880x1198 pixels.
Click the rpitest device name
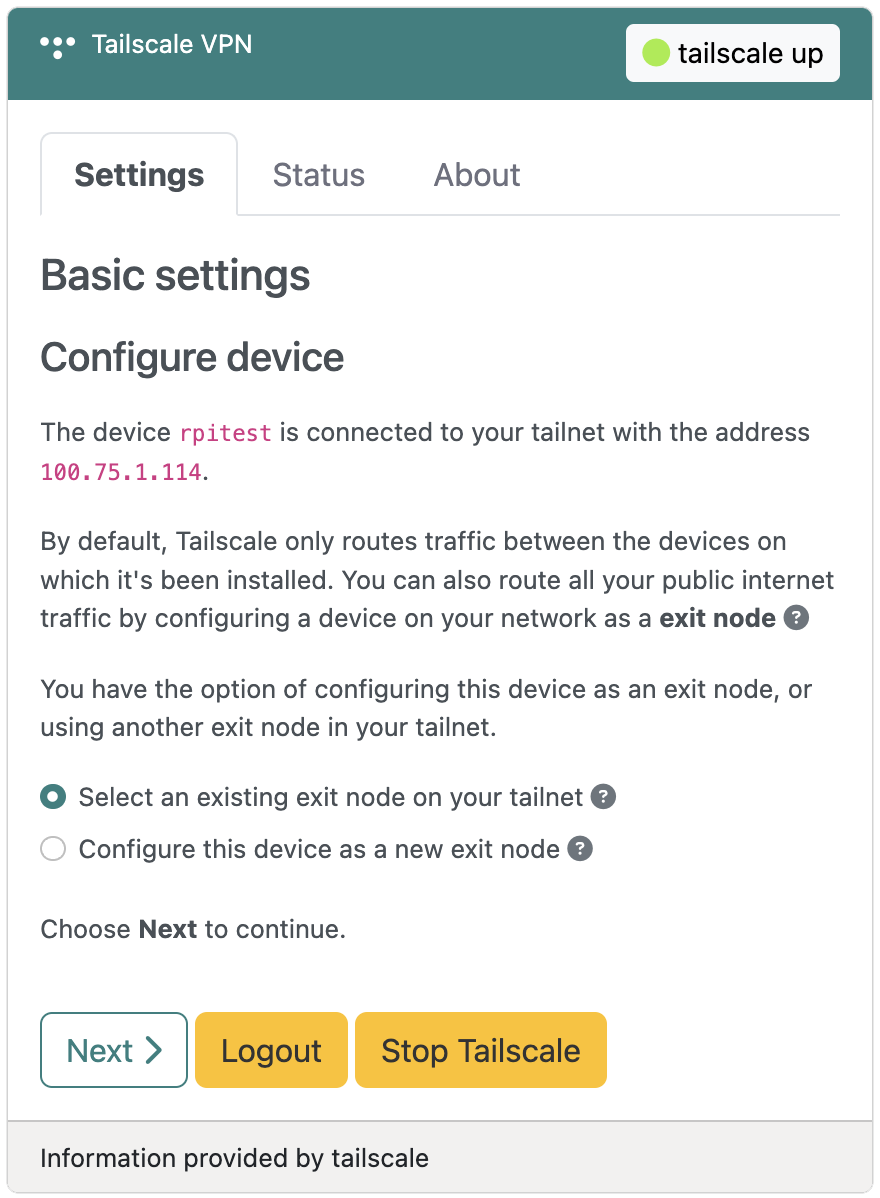tap(225, 433)
